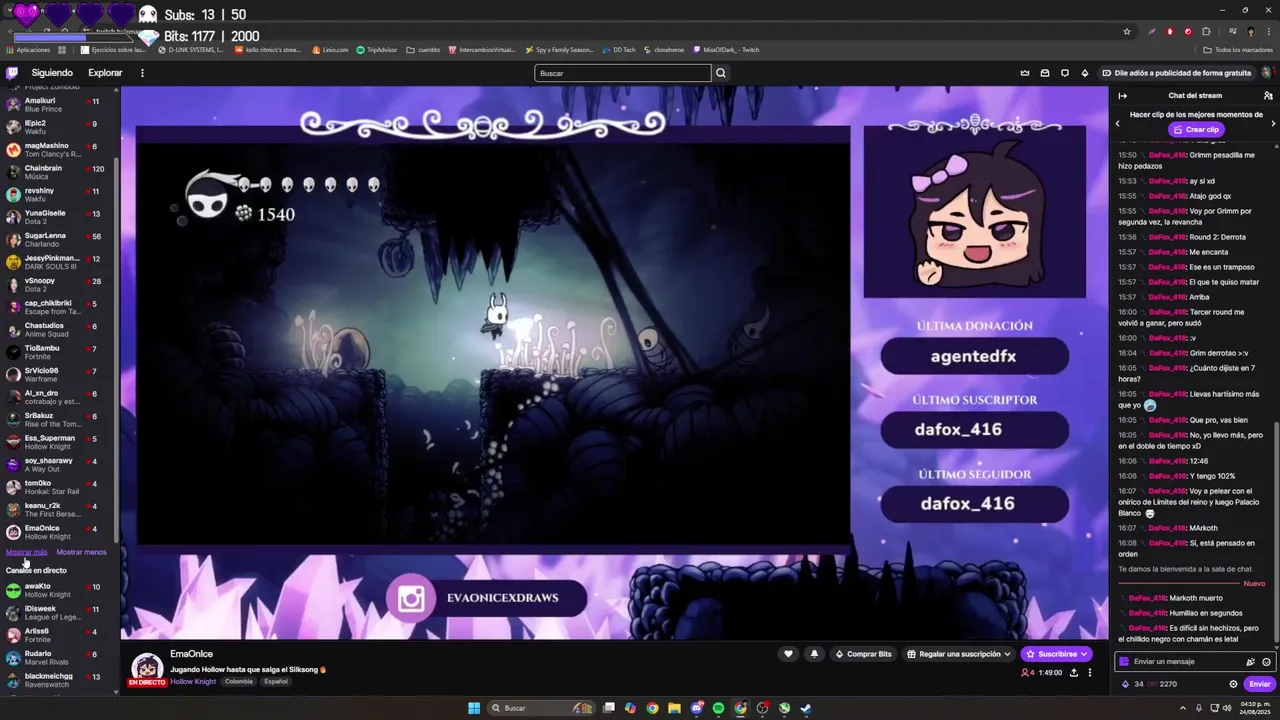The width and height of the screenshot is (1280, 720).
Task: Click the Instagram icon on stream overlay
Action: click(x=411, y=598)
